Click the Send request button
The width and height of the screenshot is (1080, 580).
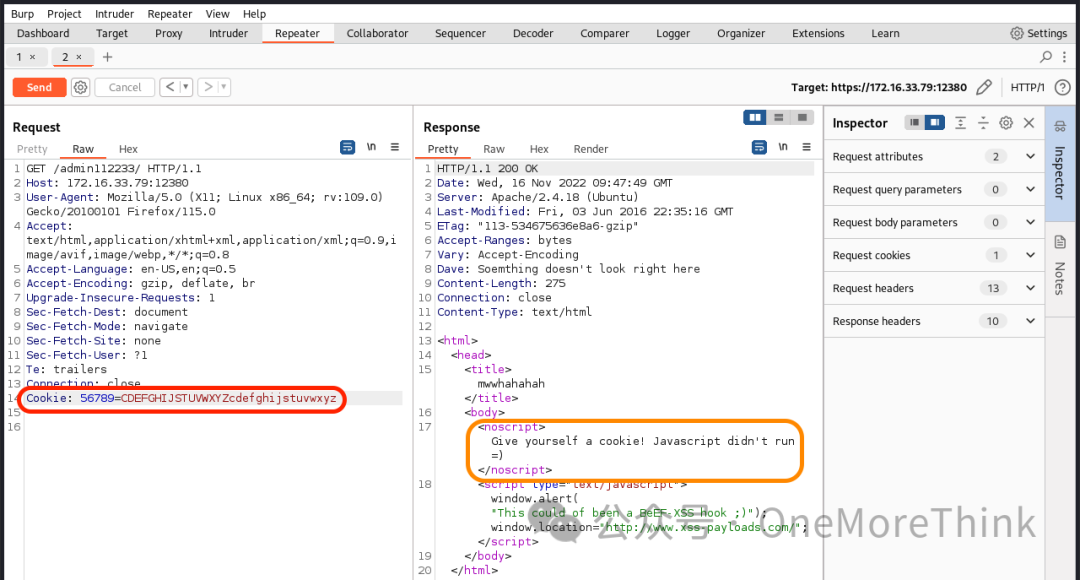(39, 87)
